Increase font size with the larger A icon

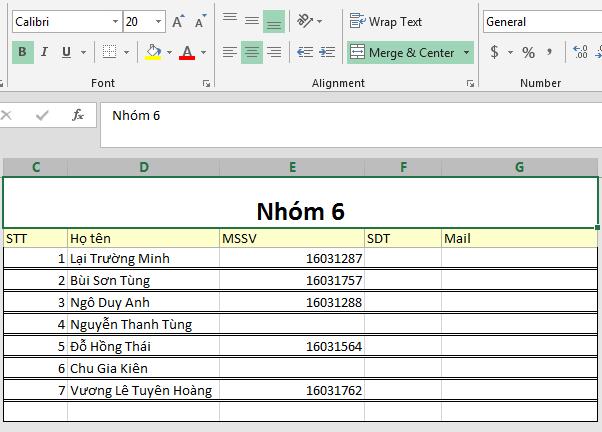(178, 22)
